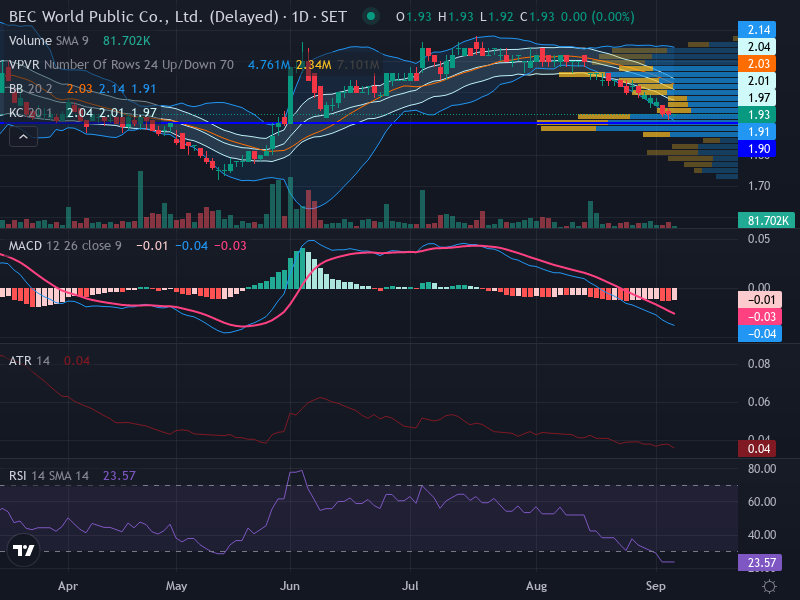
Task: Click the May label on time axis
Action: (x=177, y=586)
